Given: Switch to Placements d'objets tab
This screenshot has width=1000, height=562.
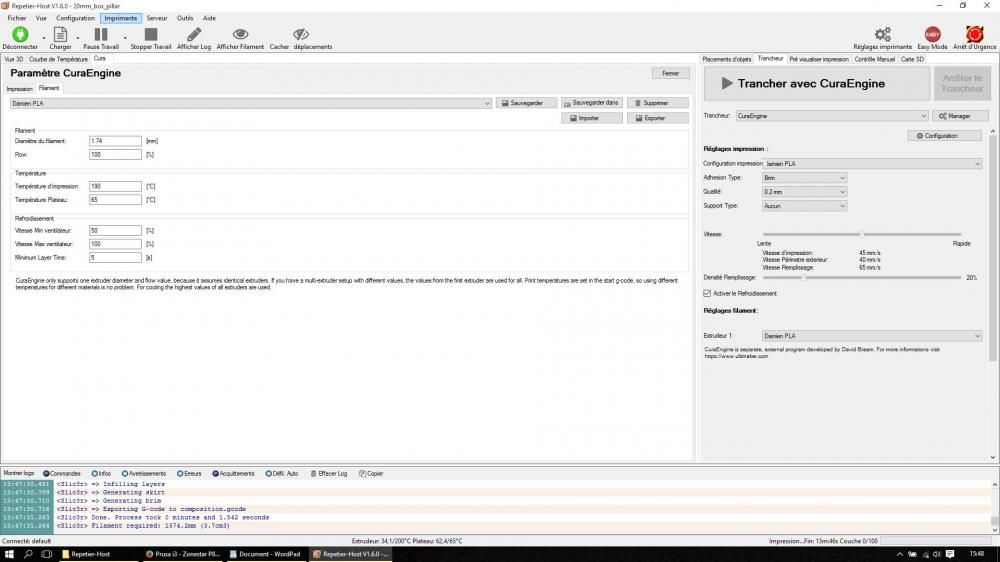Looking at the screenshot, I should coord(726,59).
